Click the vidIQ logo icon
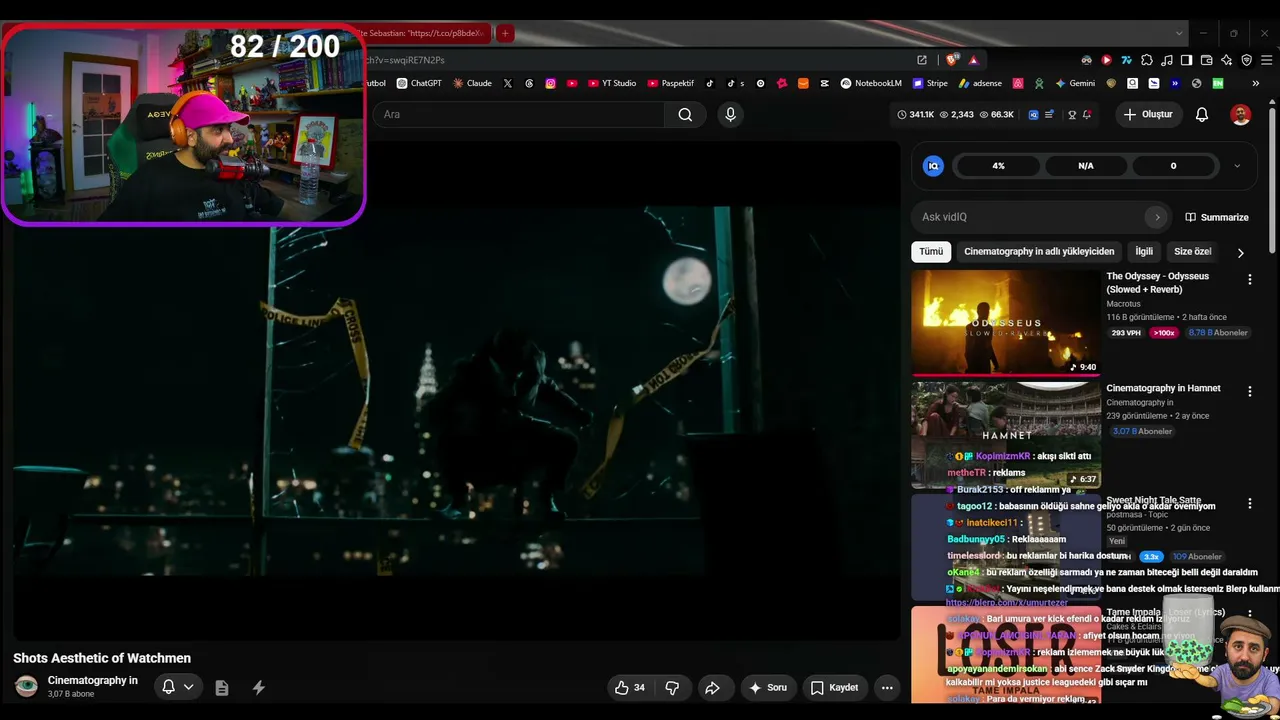This screenshot has width=1280, height=720. coord(933,166)
